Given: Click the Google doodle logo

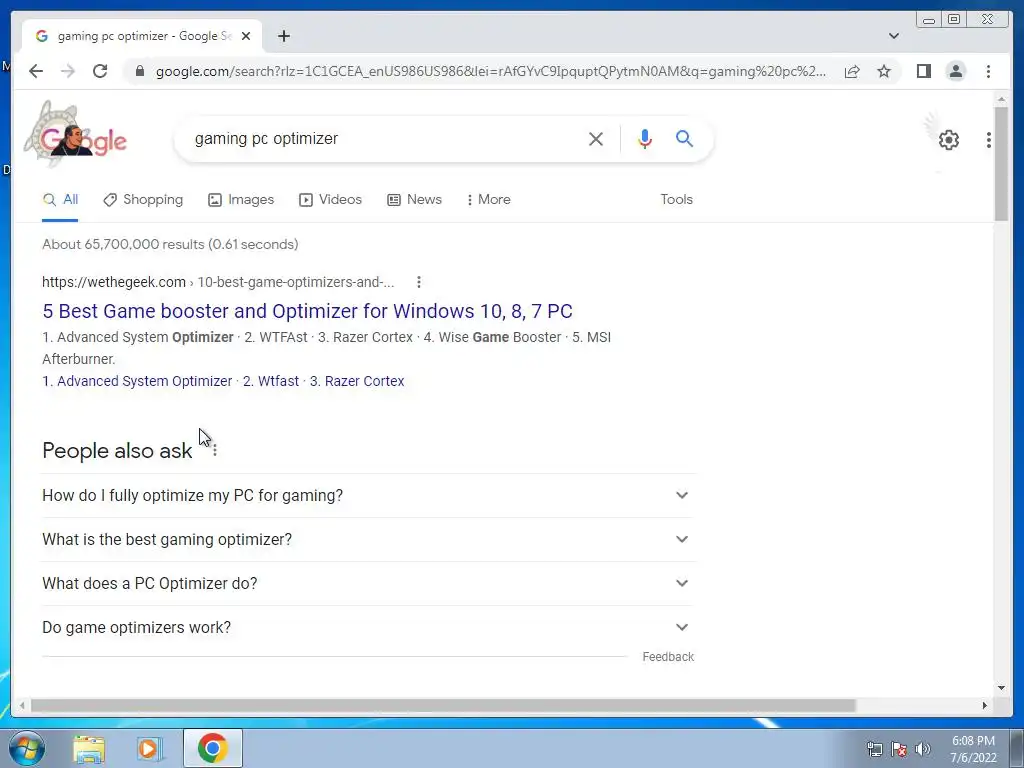Looking at the screenshot, I should 77,136.
